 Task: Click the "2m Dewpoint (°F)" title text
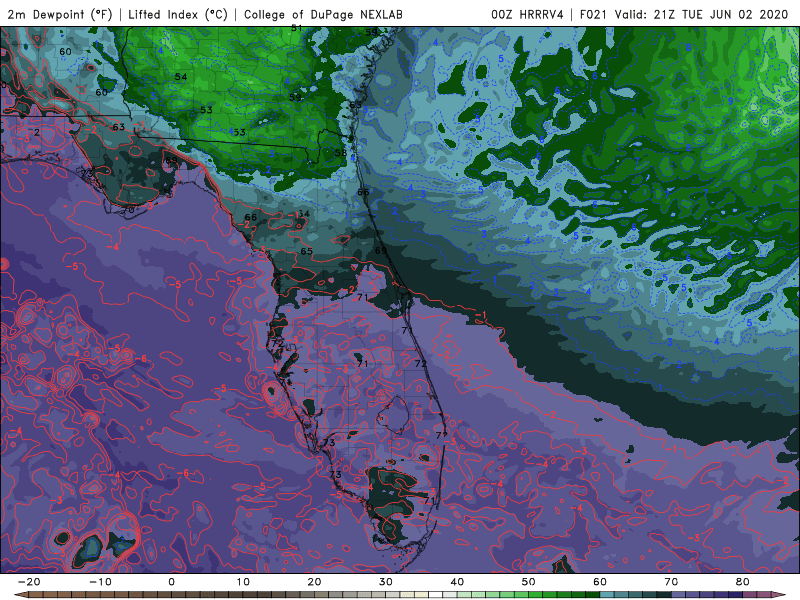click(60, 14)
